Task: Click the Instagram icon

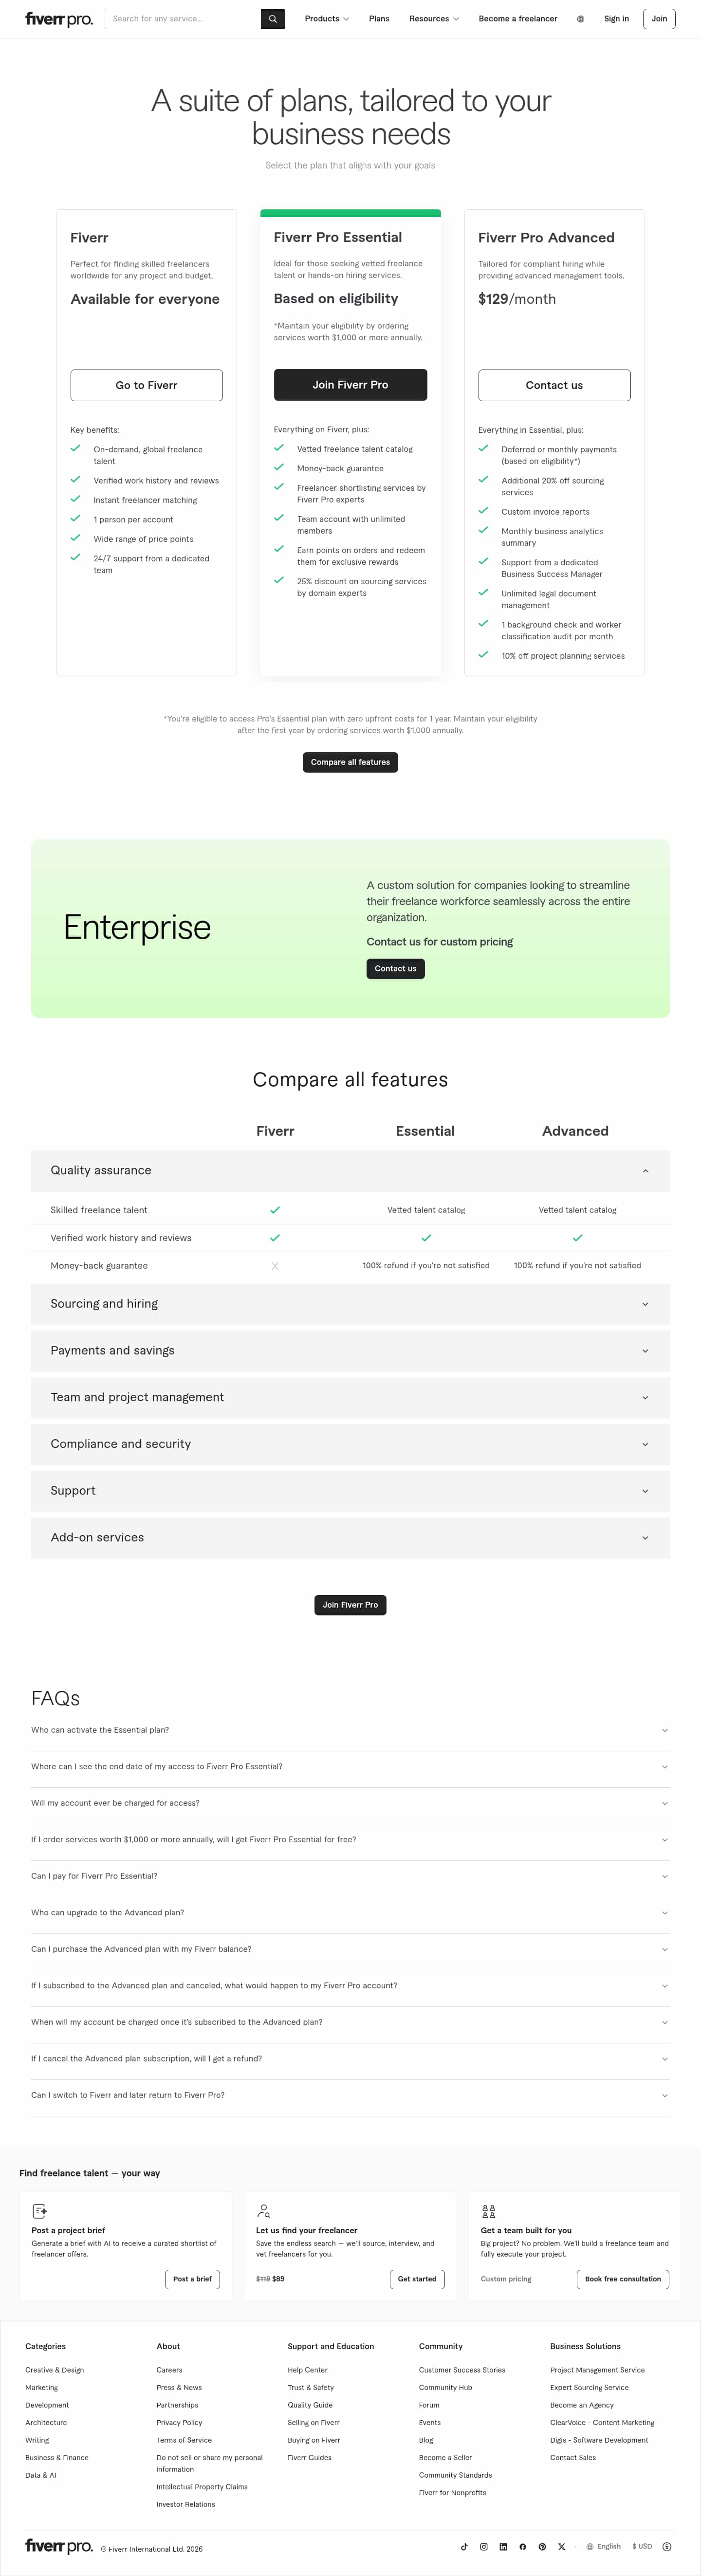Action: pyautogui.click(x=484, y=2546)
